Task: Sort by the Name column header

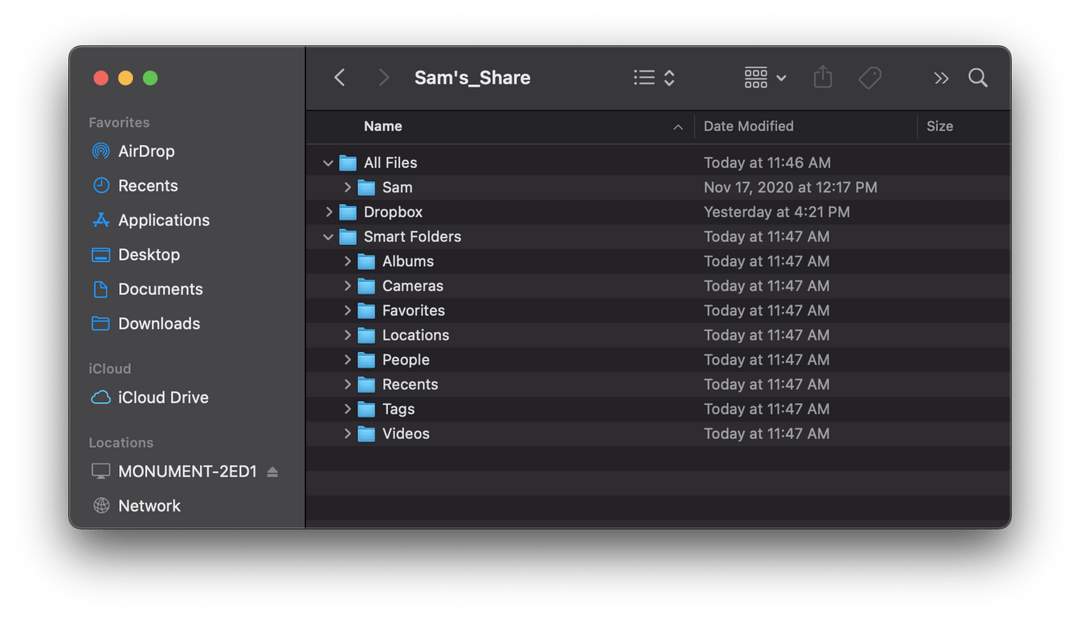Action: (x=383, y=127)
